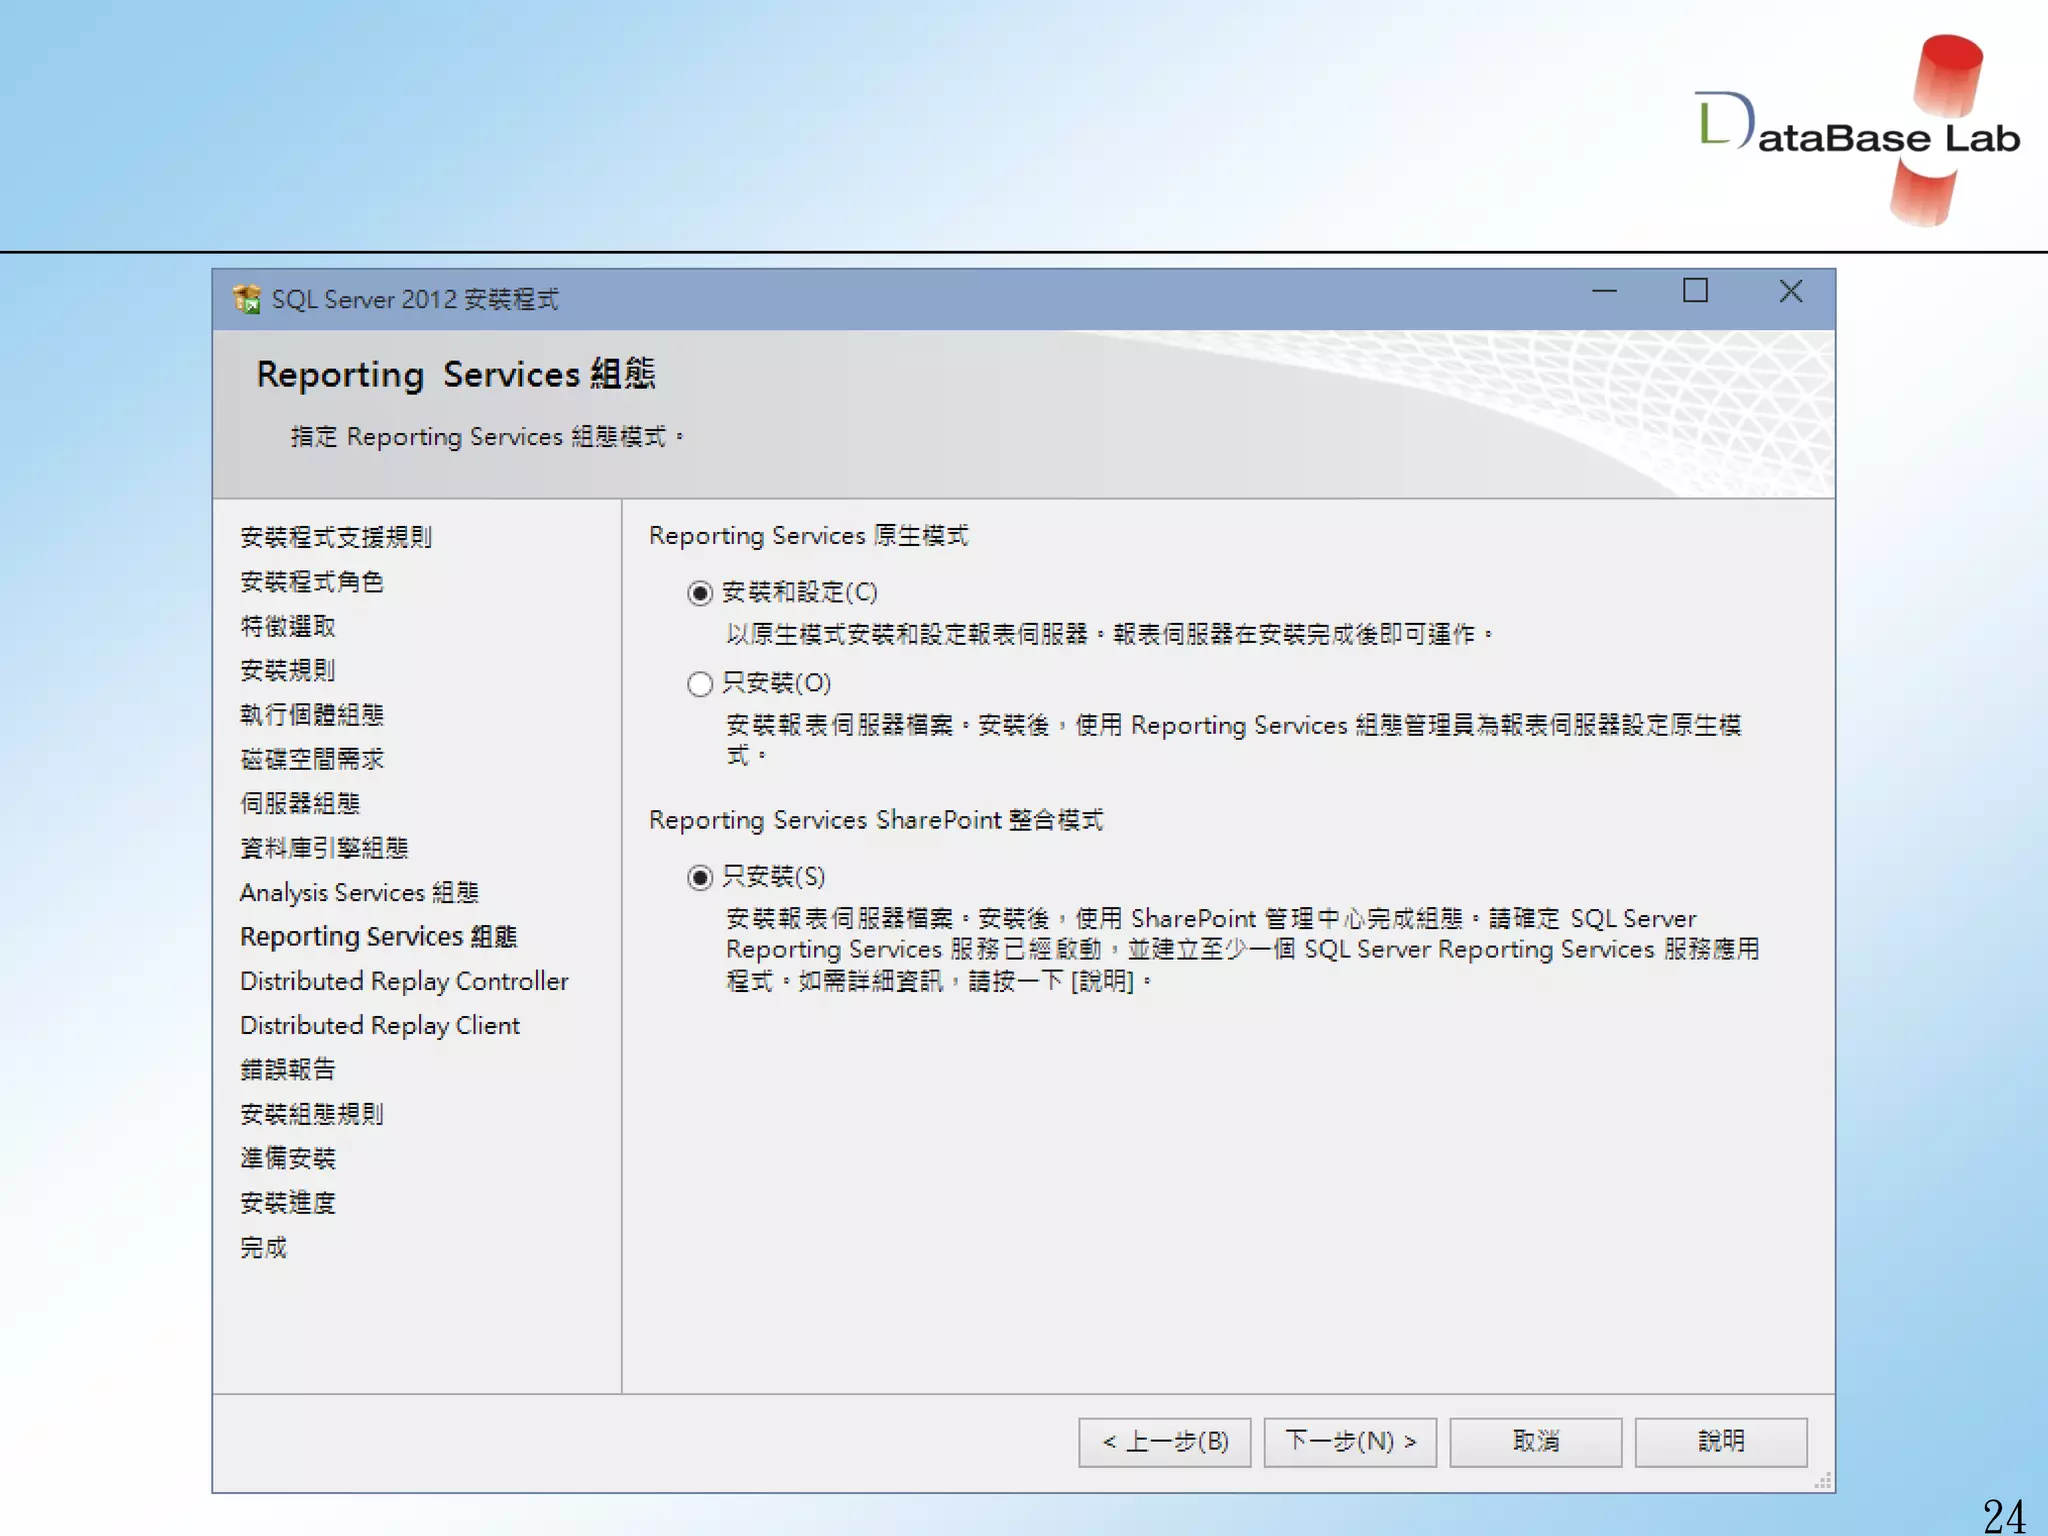Select 資料庫引擎組態 step in sidebar

point(324,848)
